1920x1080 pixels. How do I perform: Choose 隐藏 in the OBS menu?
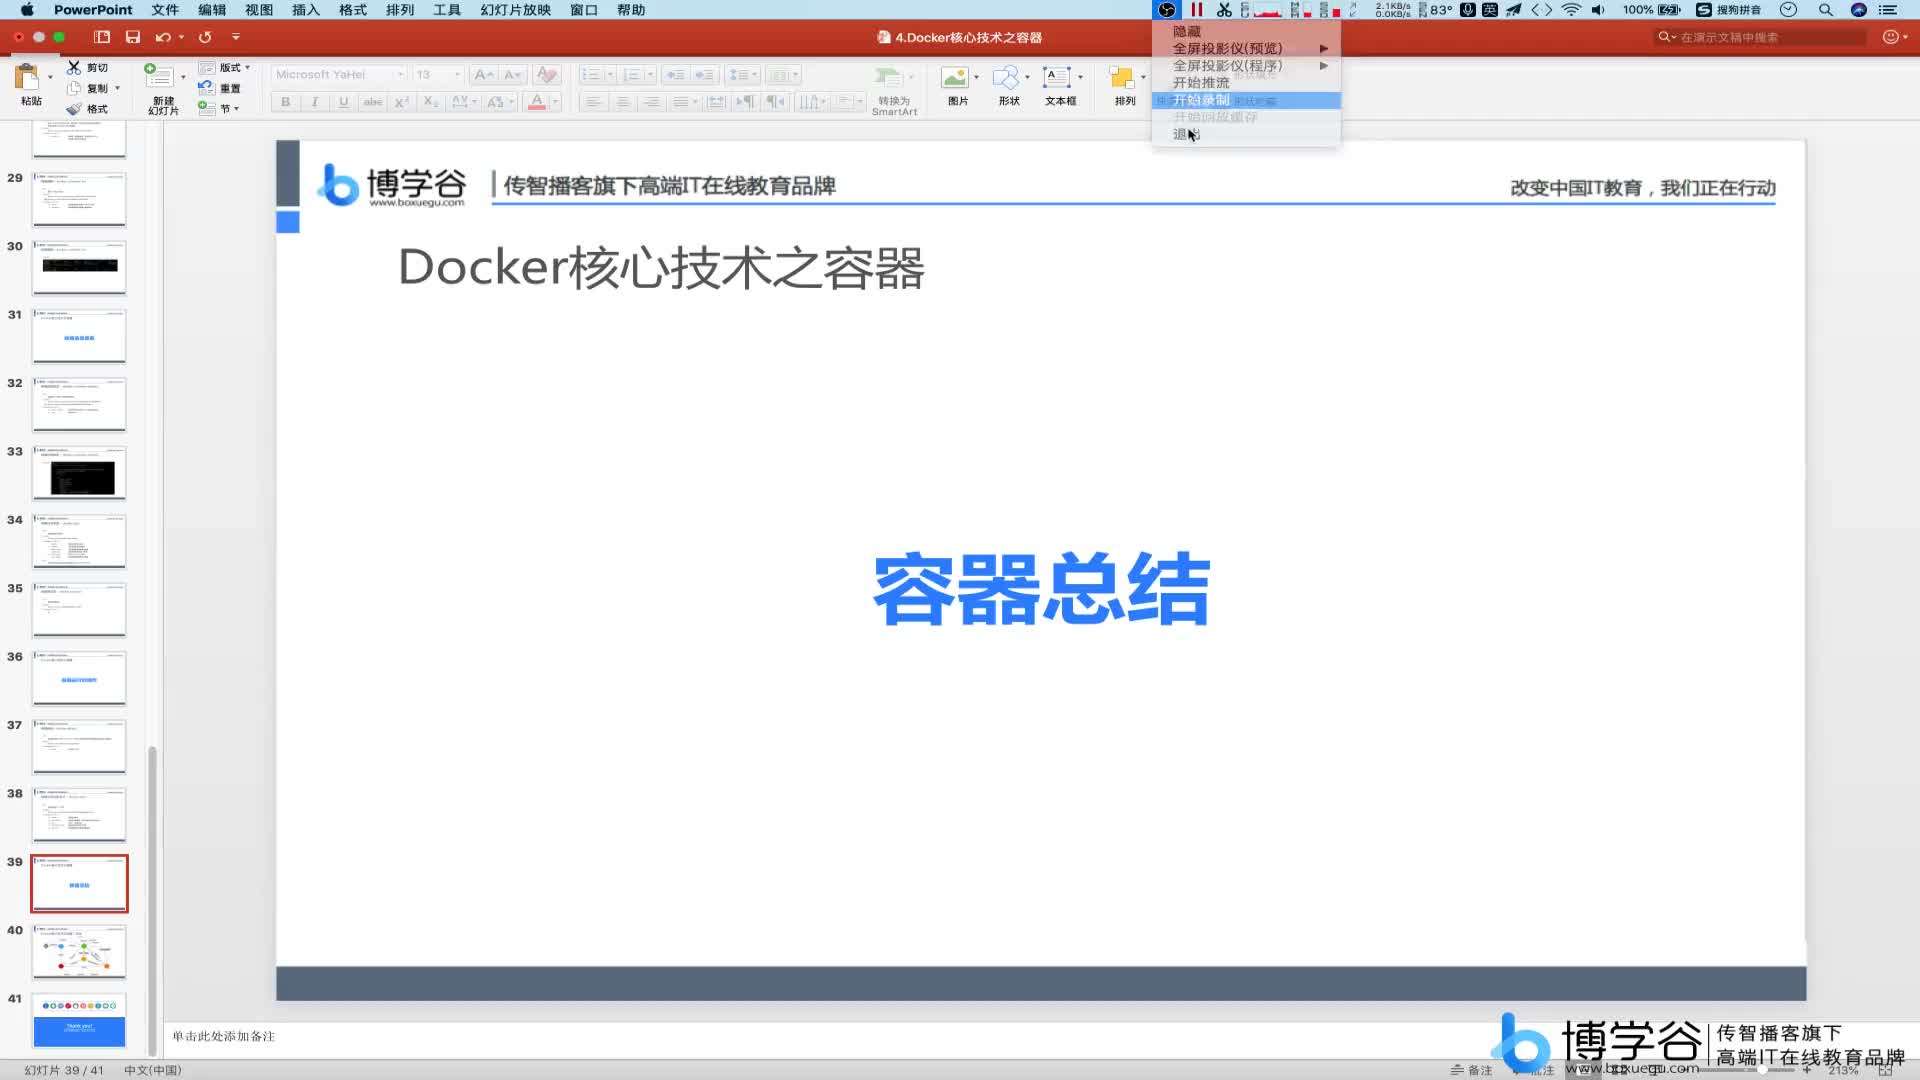click(x=1246, y=32)
